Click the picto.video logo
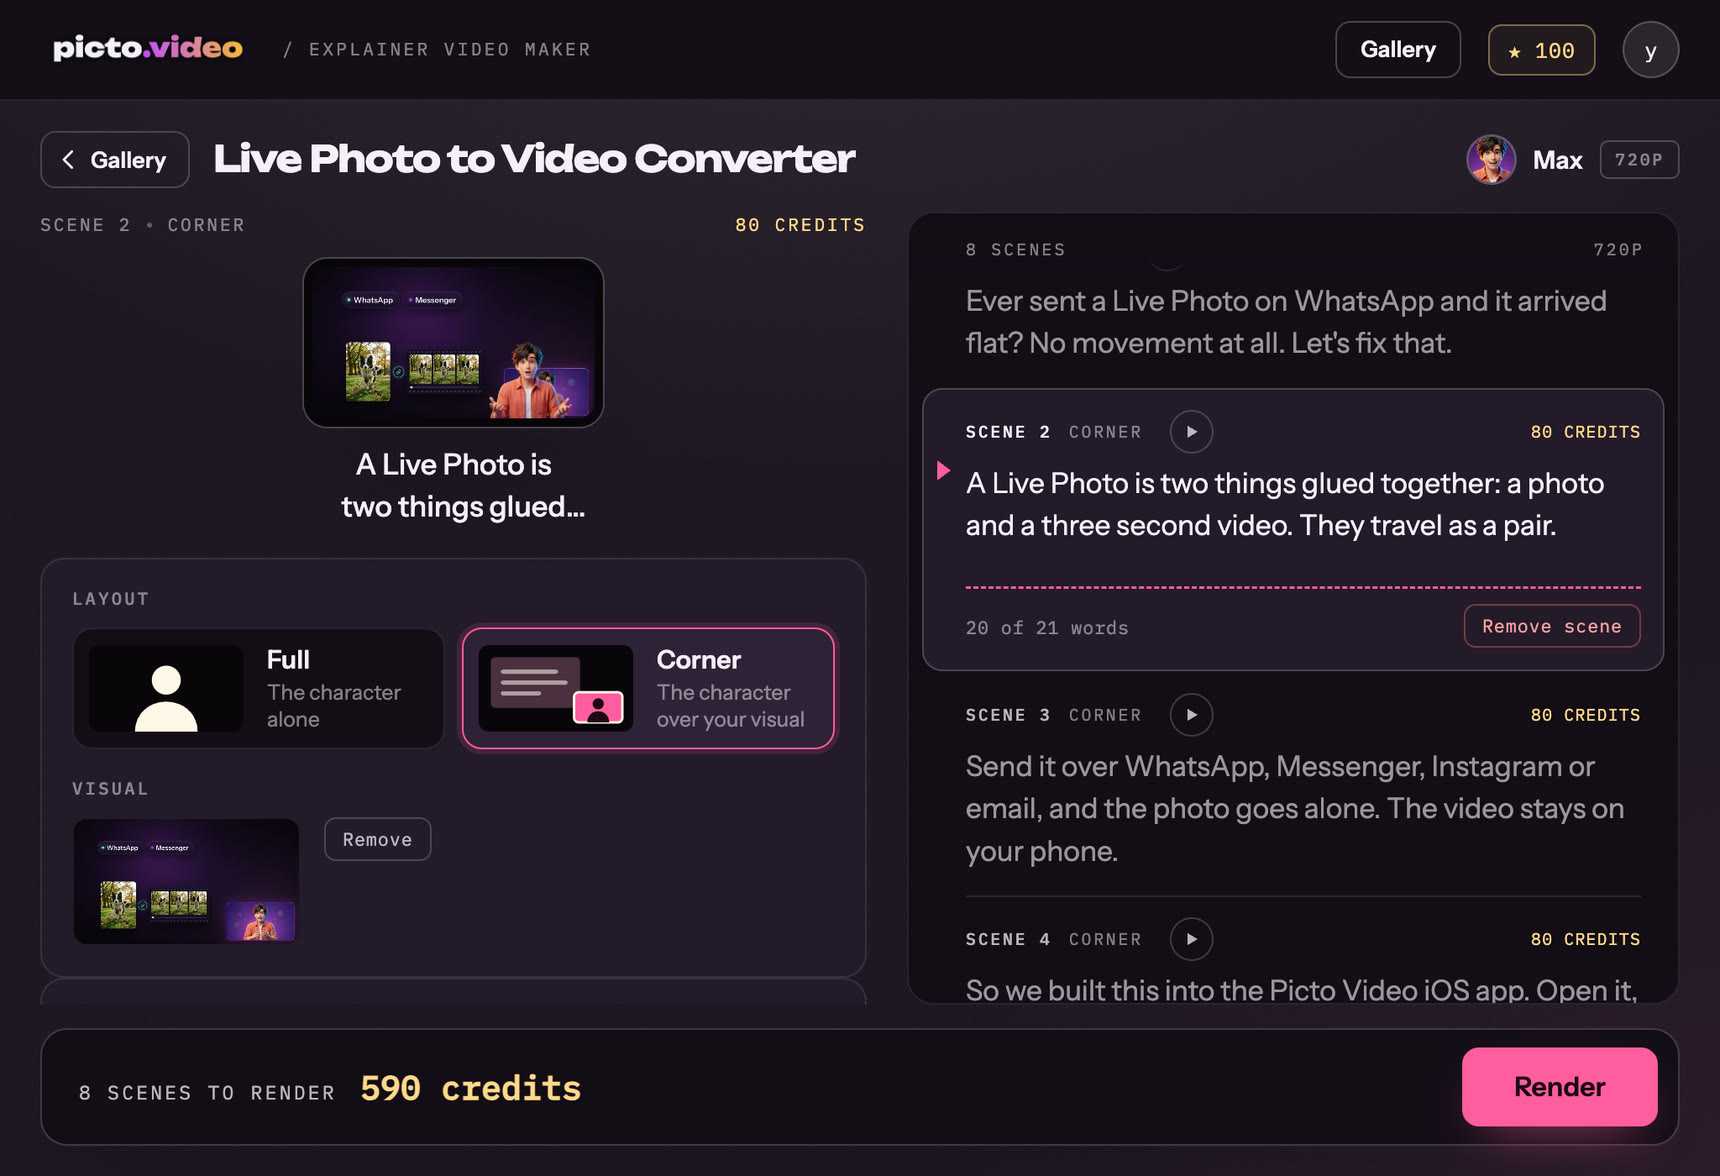 click(148, 48)
